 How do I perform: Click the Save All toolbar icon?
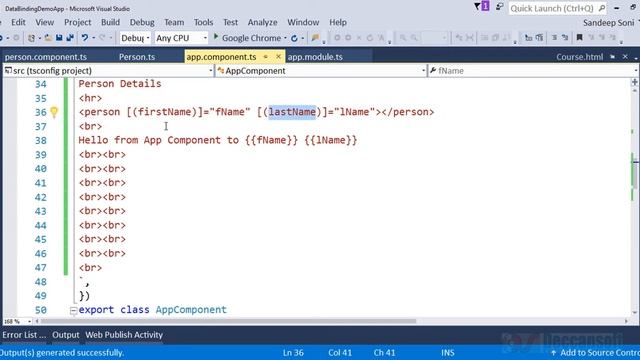pyautogui.click(x=70, y=38)
